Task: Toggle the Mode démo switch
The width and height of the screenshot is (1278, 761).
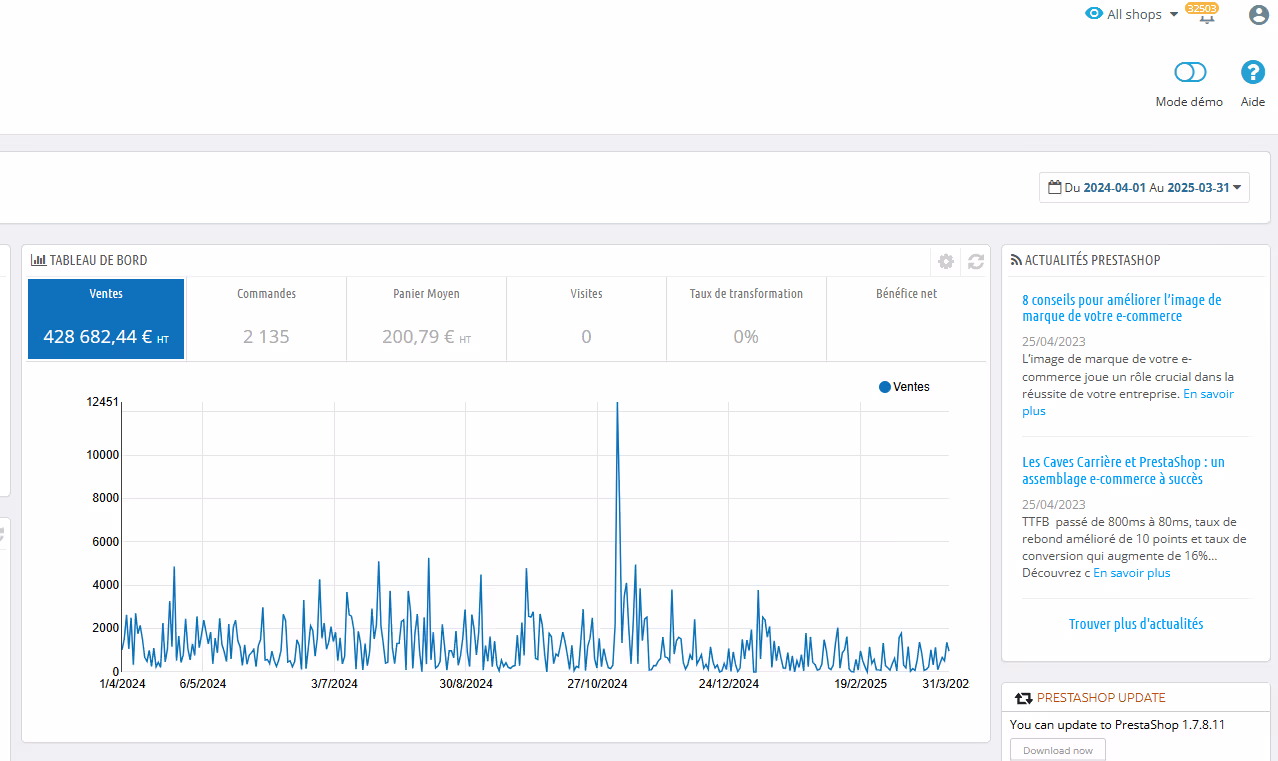Action: (x=1190, y=72)
